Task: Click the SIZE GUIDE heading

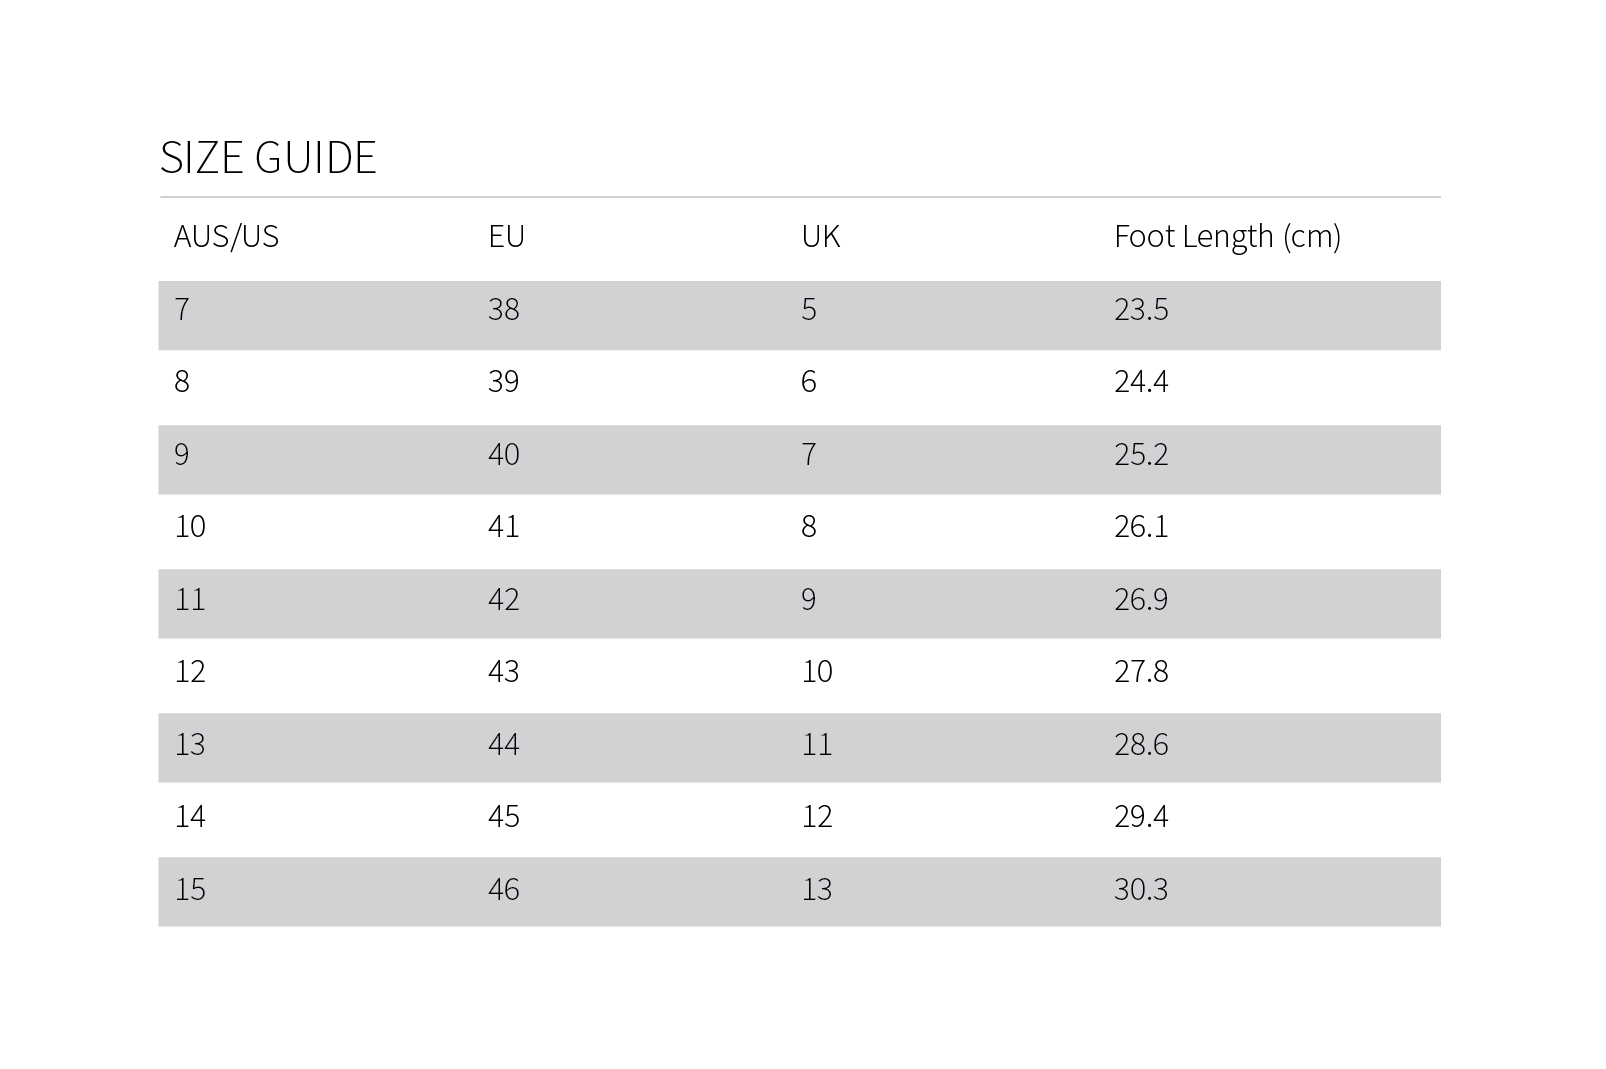Action: 268,158
